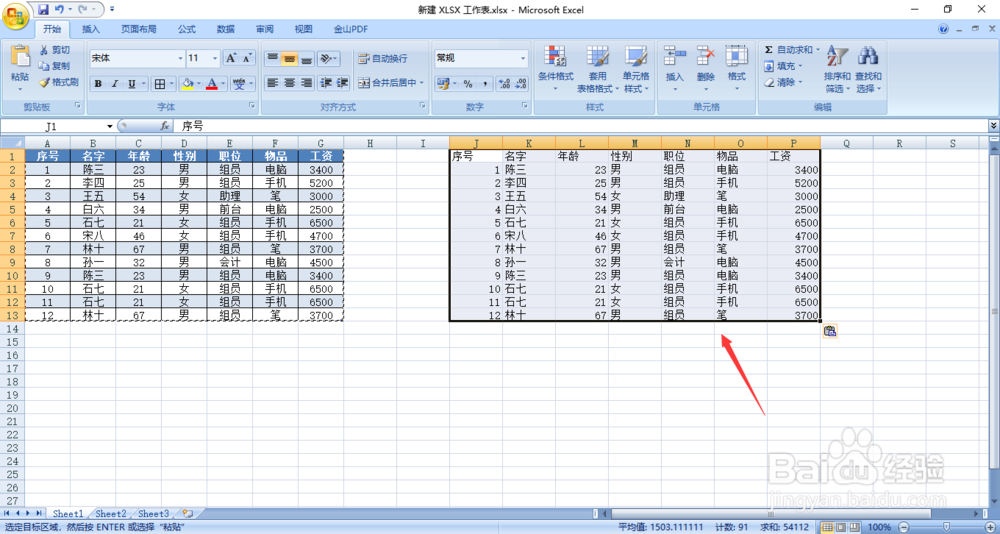
Task: Select all cells via corner button
Action: tap(13, 144)
